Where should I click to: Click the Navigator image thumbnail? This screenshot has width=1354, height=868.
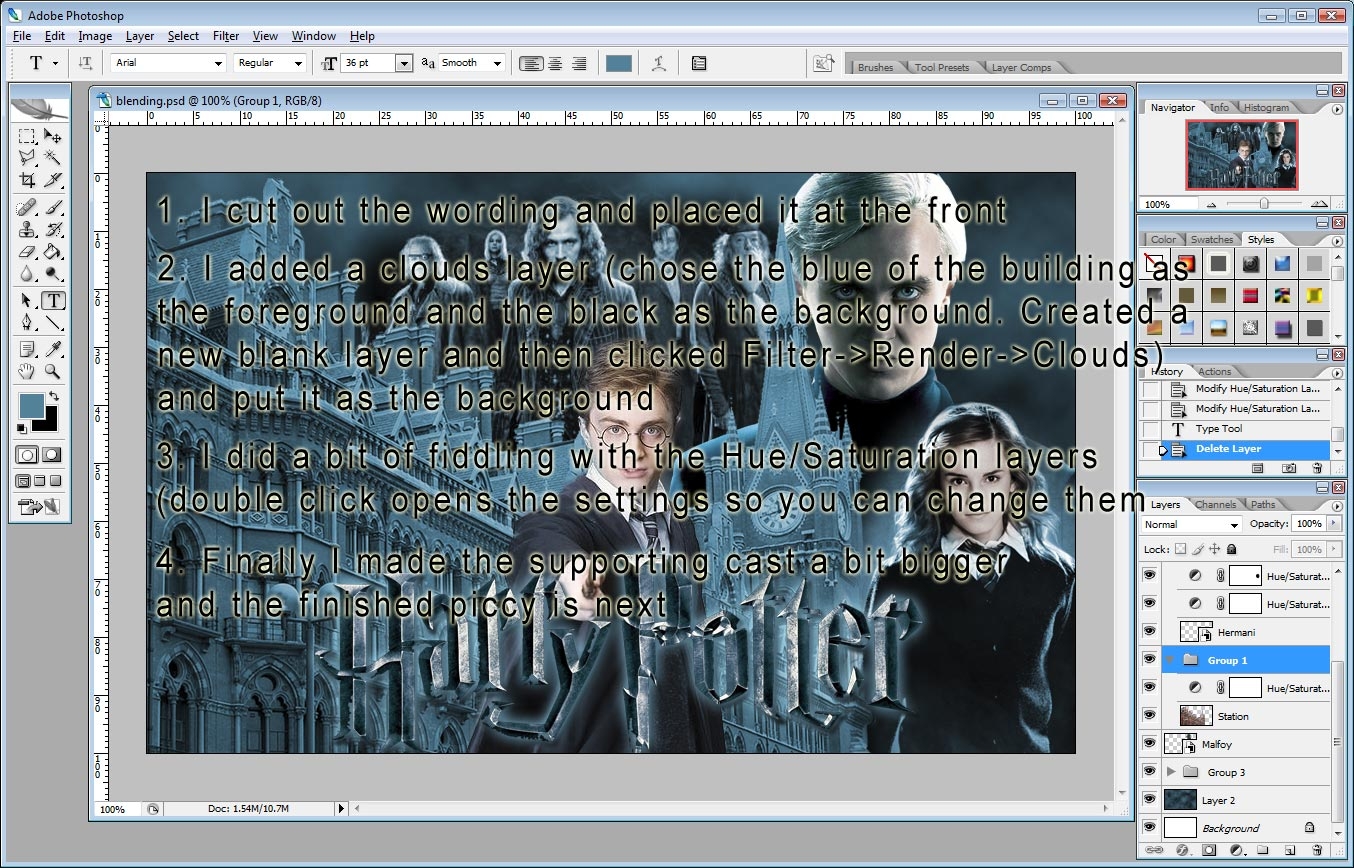(1241, 154)
